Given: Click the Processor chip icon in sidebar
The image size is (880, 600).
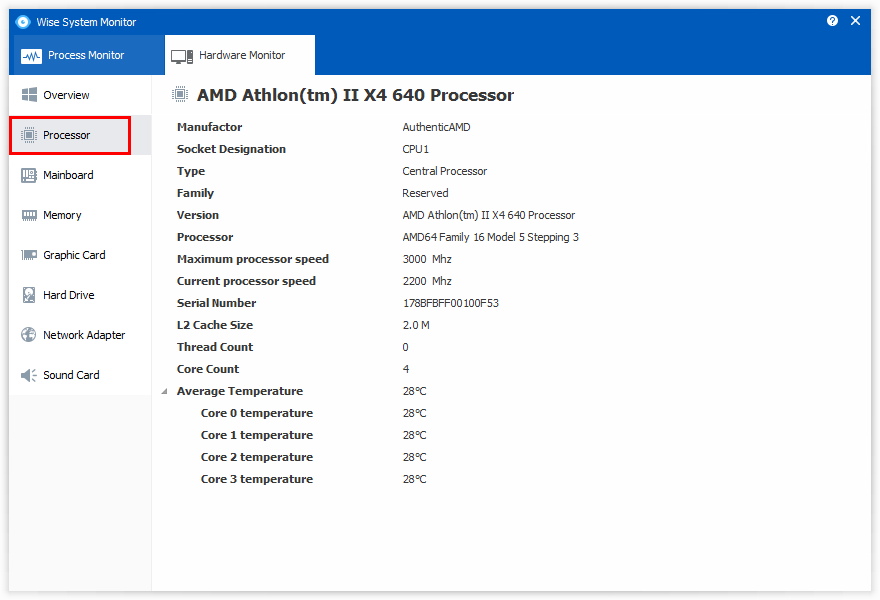Looking at the screenshot, I should pos(29,135).
